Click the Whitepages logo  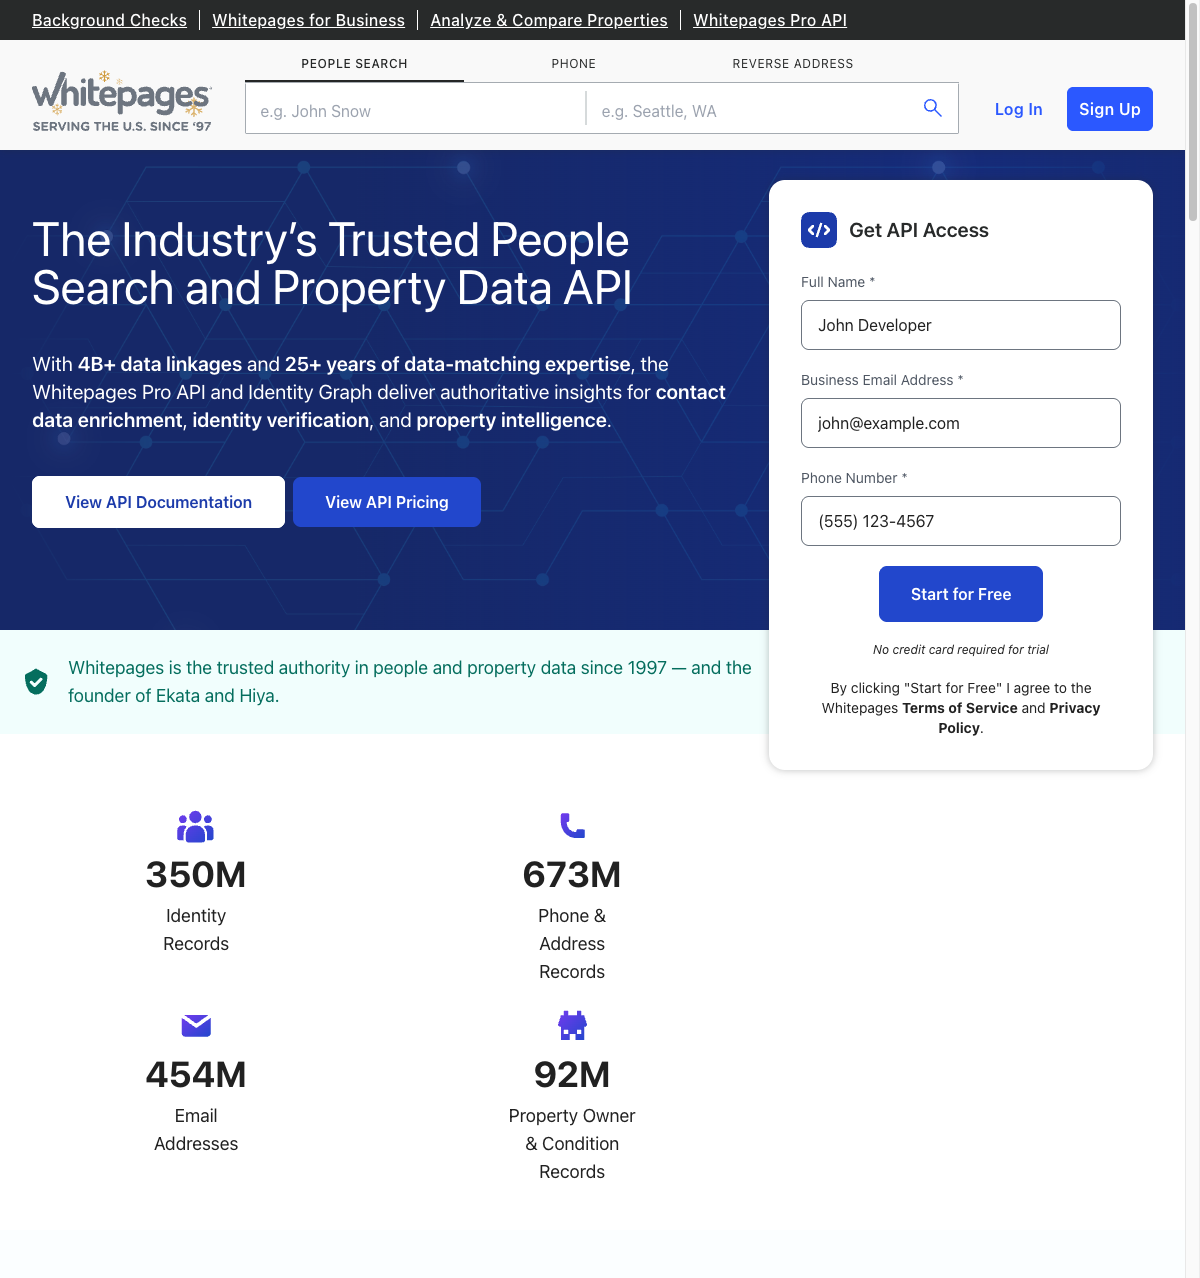tap(122, 102)
